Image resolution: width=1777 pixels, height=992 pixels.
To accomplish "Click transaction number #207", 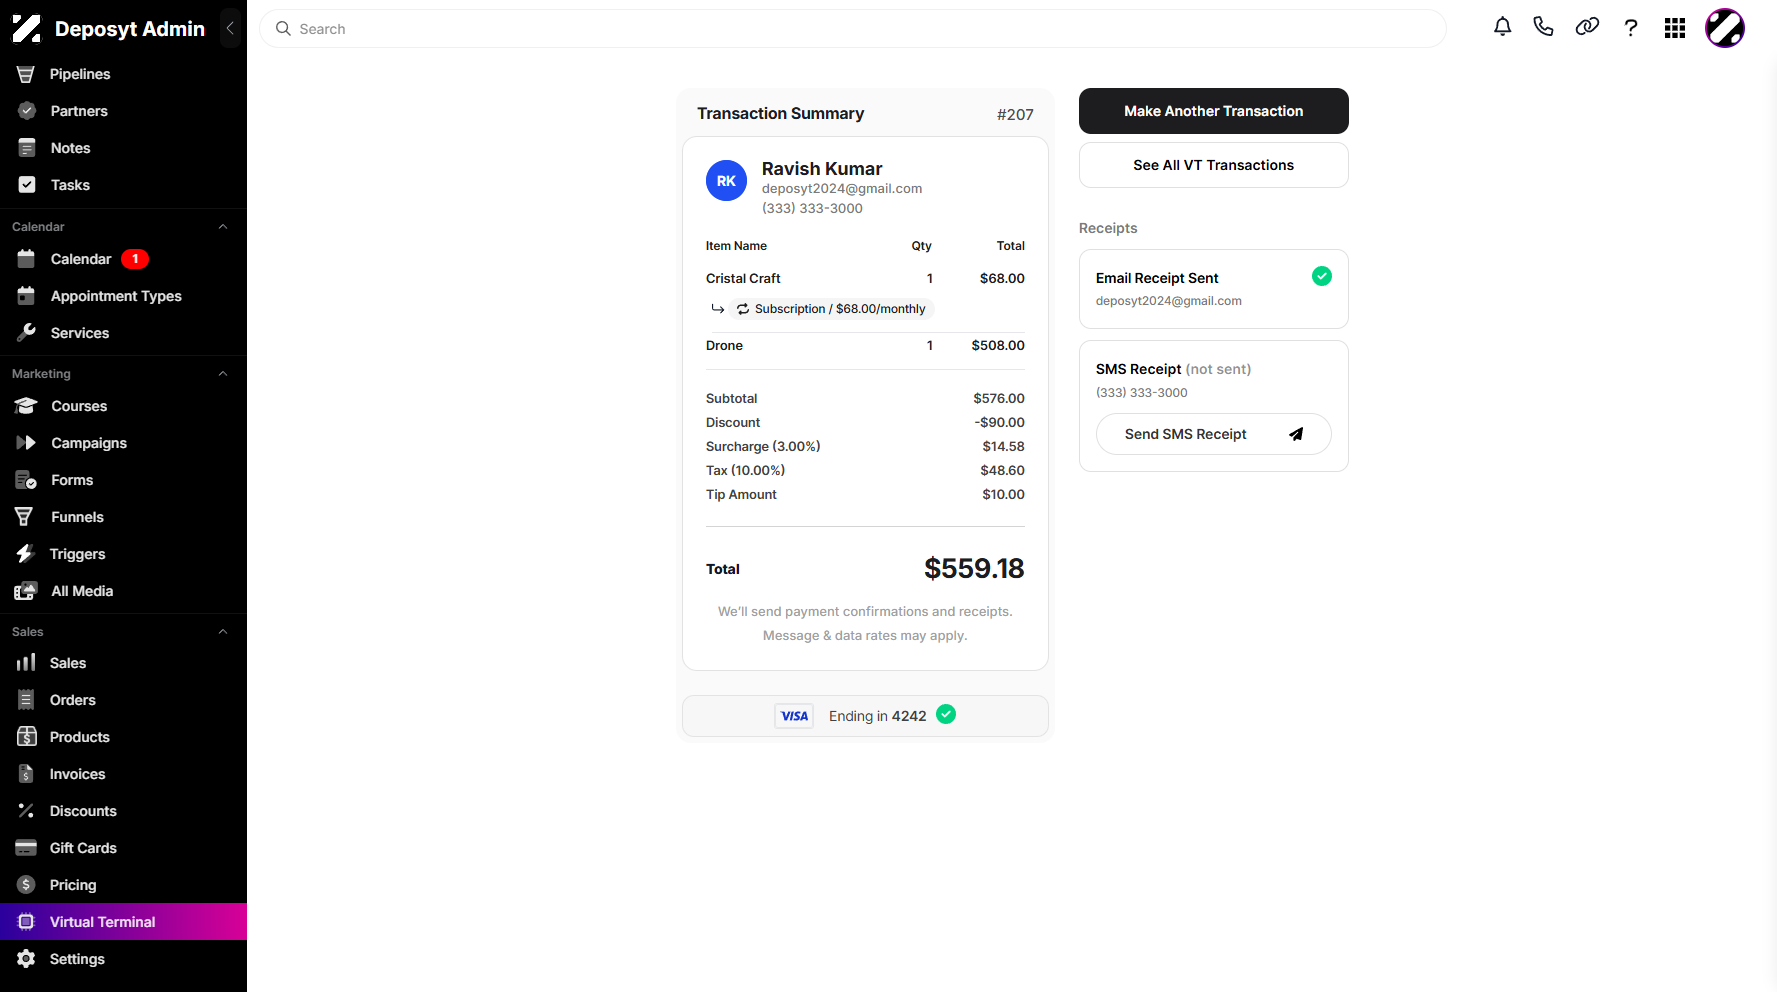I will (x=1015, y=115).
